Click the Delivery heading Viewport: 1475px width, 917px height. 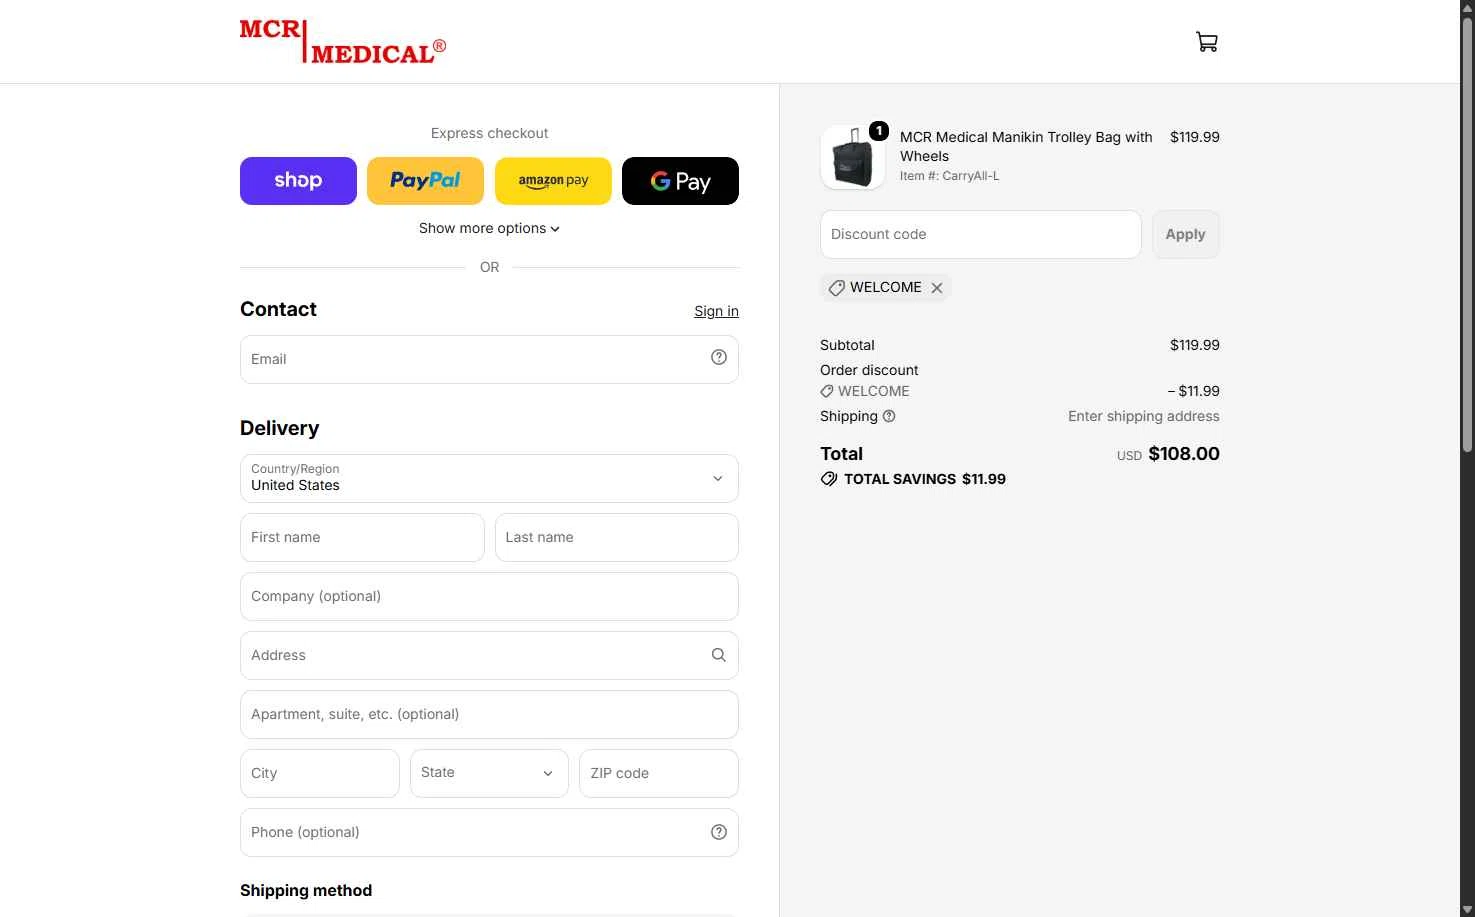pos(280,428)
